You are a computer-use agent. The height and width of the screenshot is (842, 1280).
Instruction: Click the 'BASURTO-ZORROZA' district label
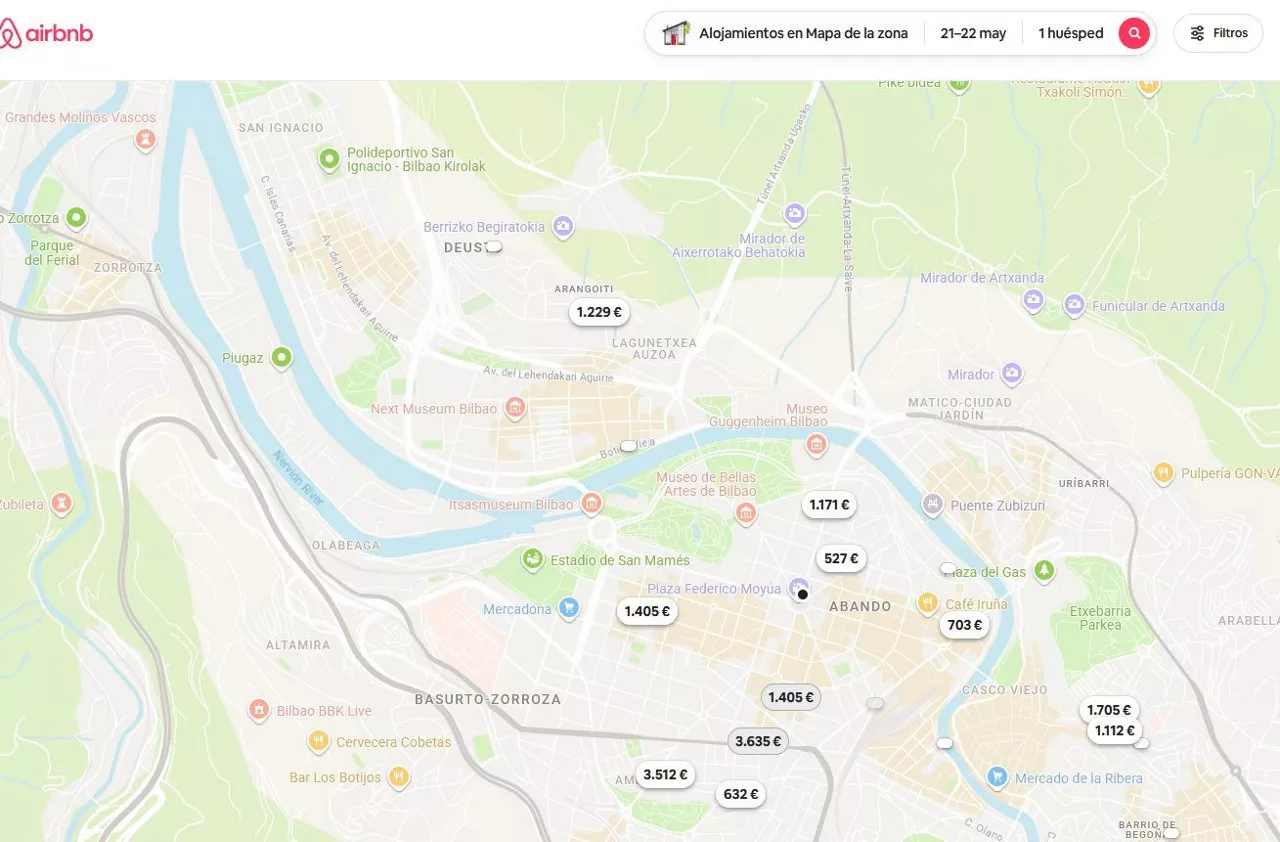click(488, 699)
